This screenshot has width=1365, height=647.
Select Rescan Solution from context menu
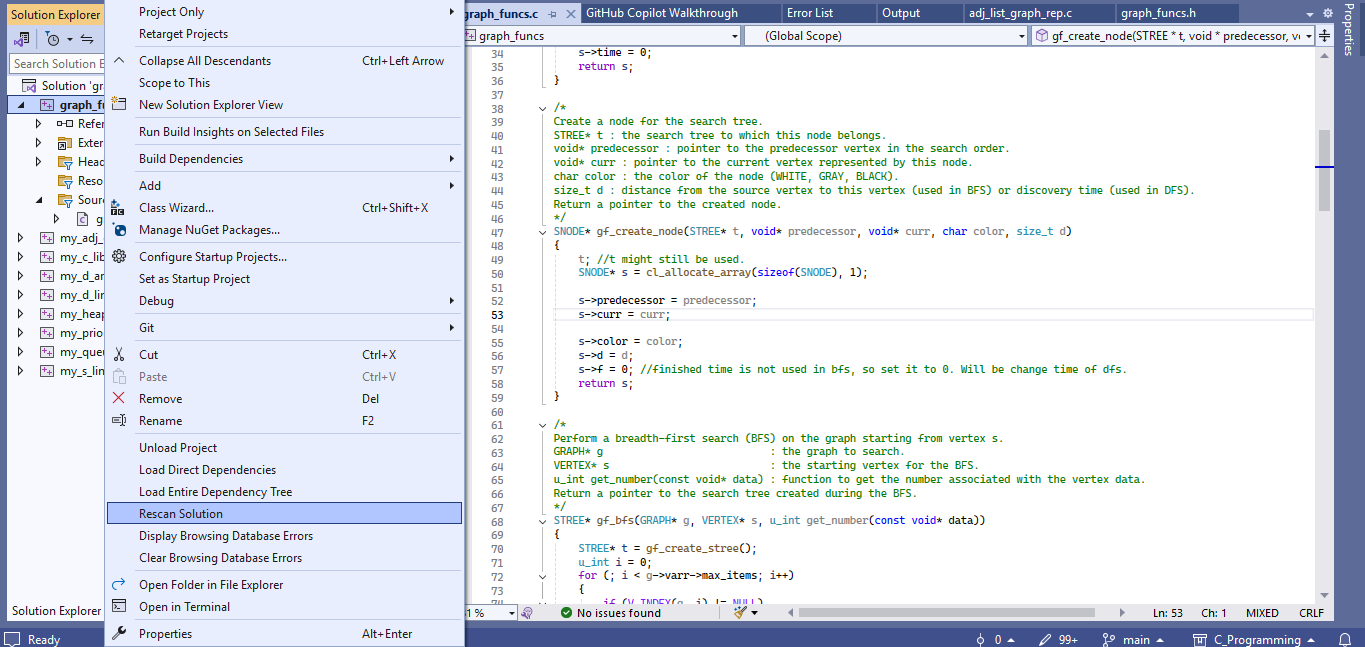tap(284, 514)
